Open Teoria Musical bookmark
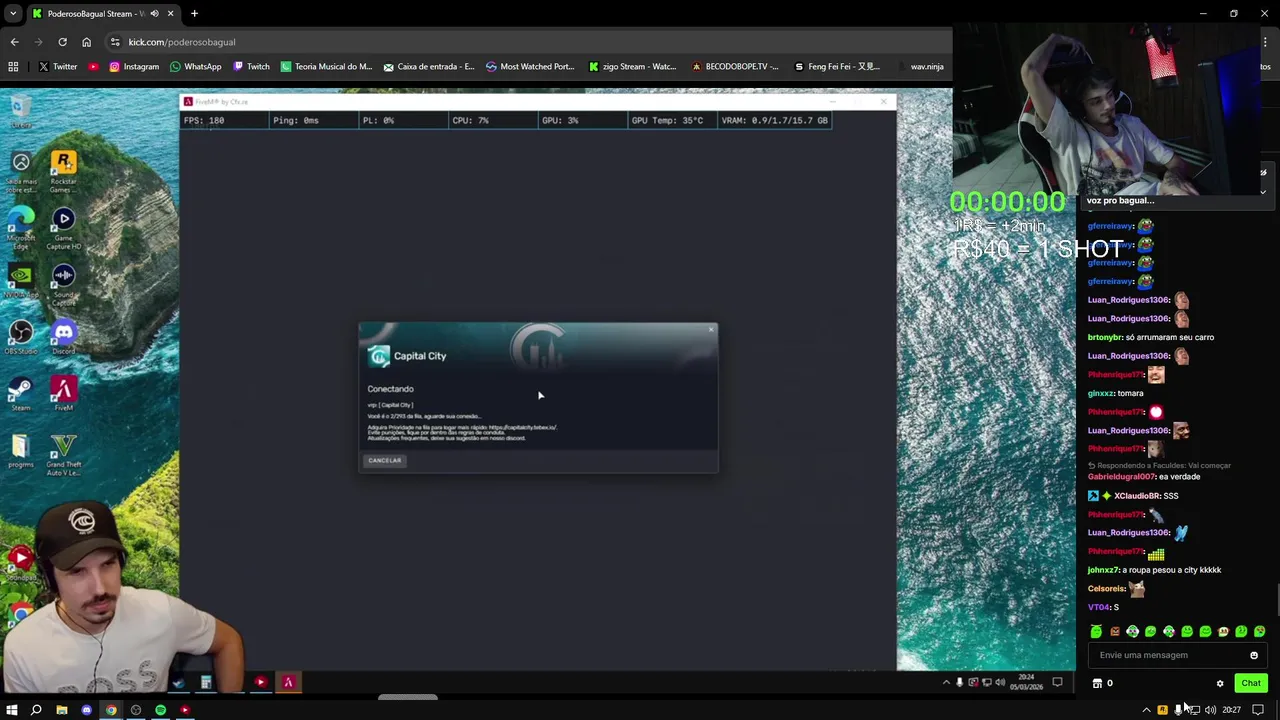This screenshot has height=720, width=1280. pos(326,67)
